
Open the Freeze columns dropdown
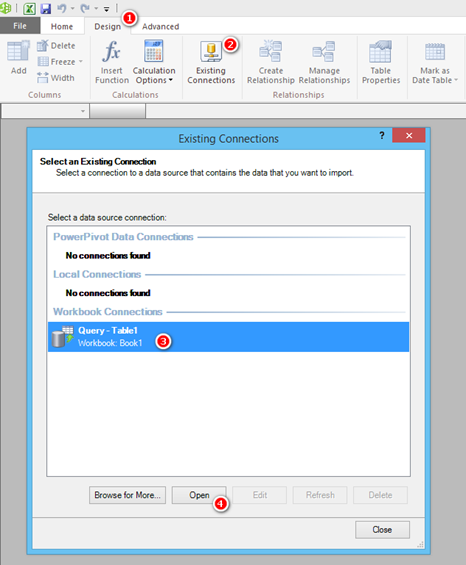tap(60, 62)
